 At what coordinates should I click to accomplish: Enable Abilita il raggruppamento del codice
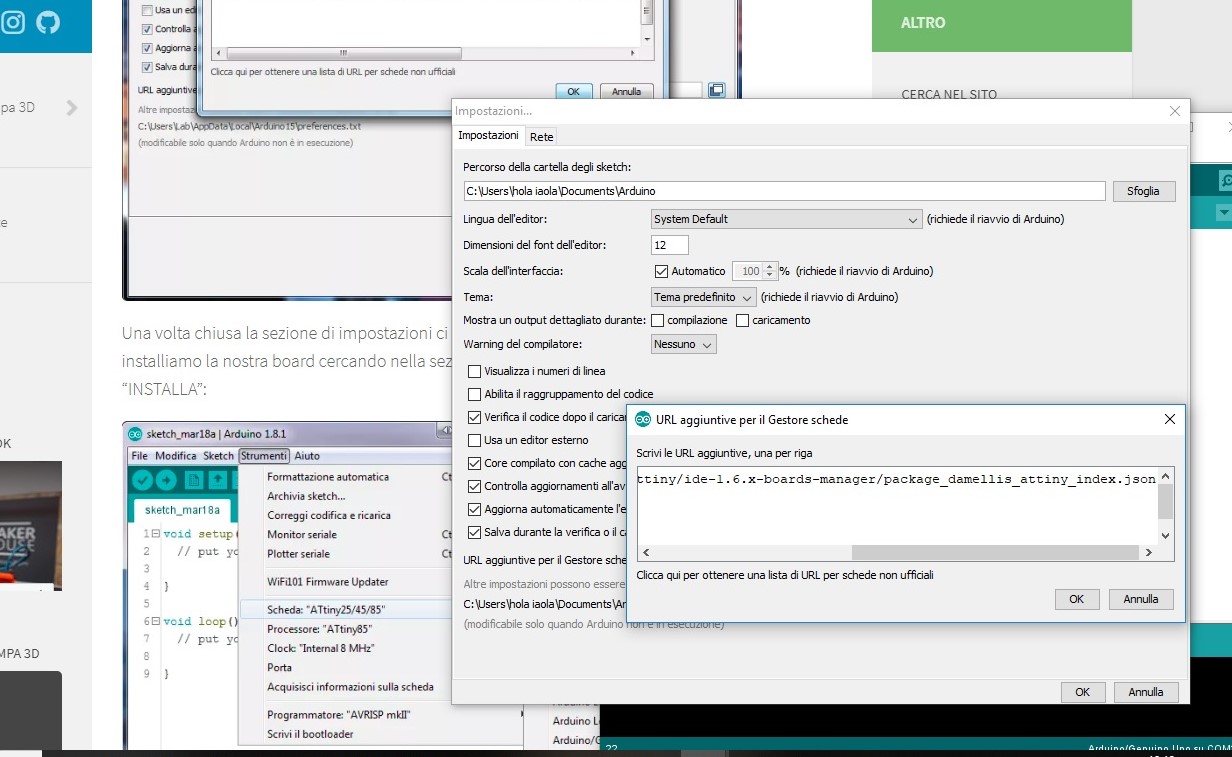tap(475, 394)
